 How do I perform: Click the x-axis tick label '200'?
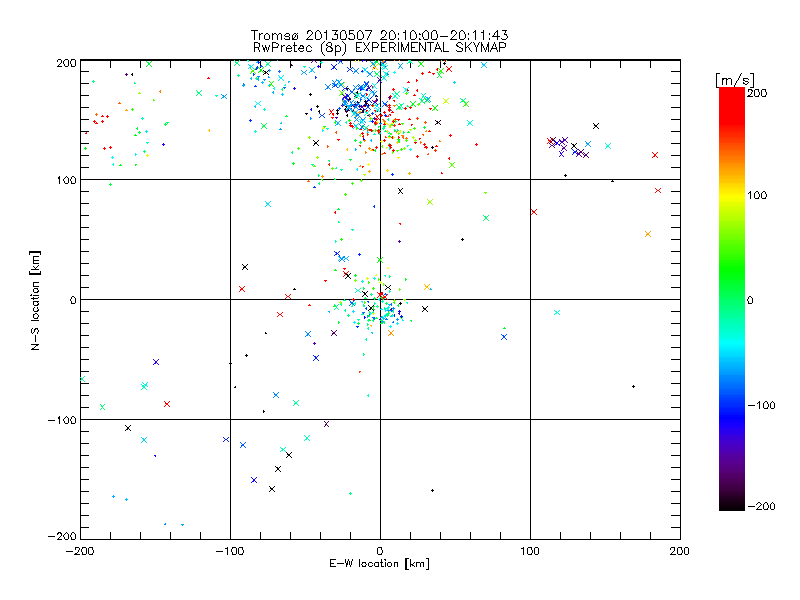[680, 551]
